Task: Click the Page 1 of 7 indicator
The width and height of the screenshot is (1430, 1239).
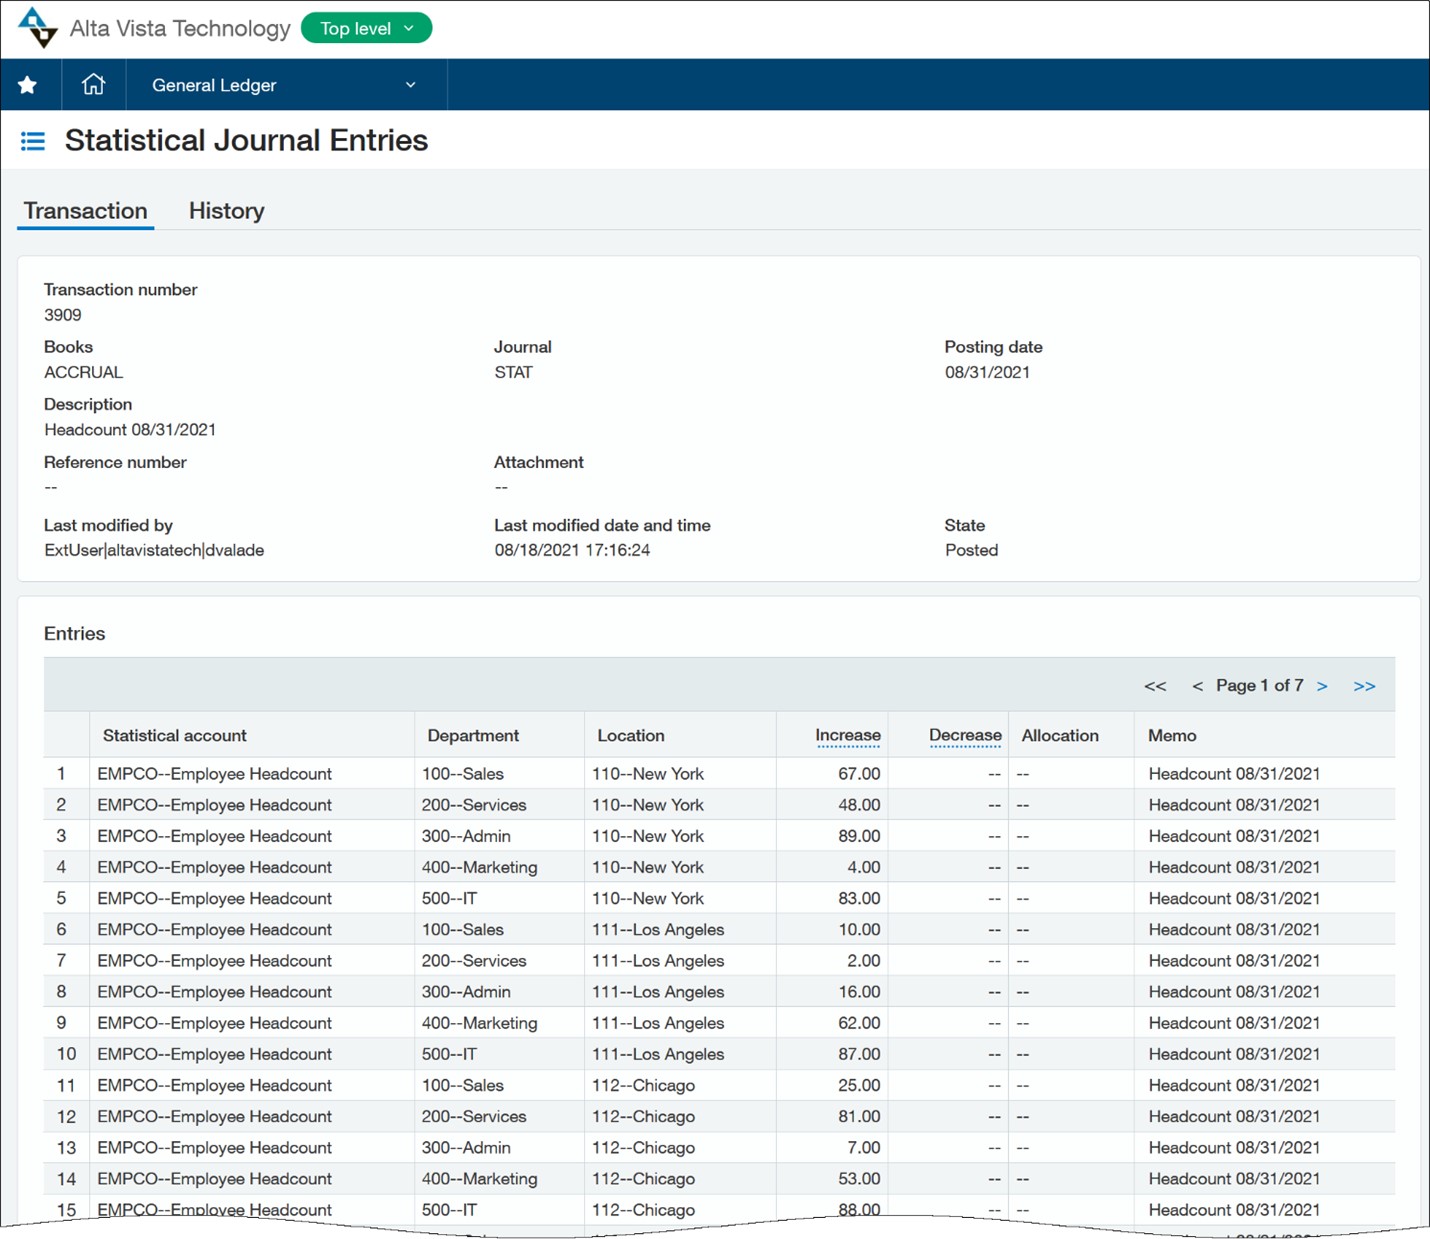Action: pos(1260,685)
